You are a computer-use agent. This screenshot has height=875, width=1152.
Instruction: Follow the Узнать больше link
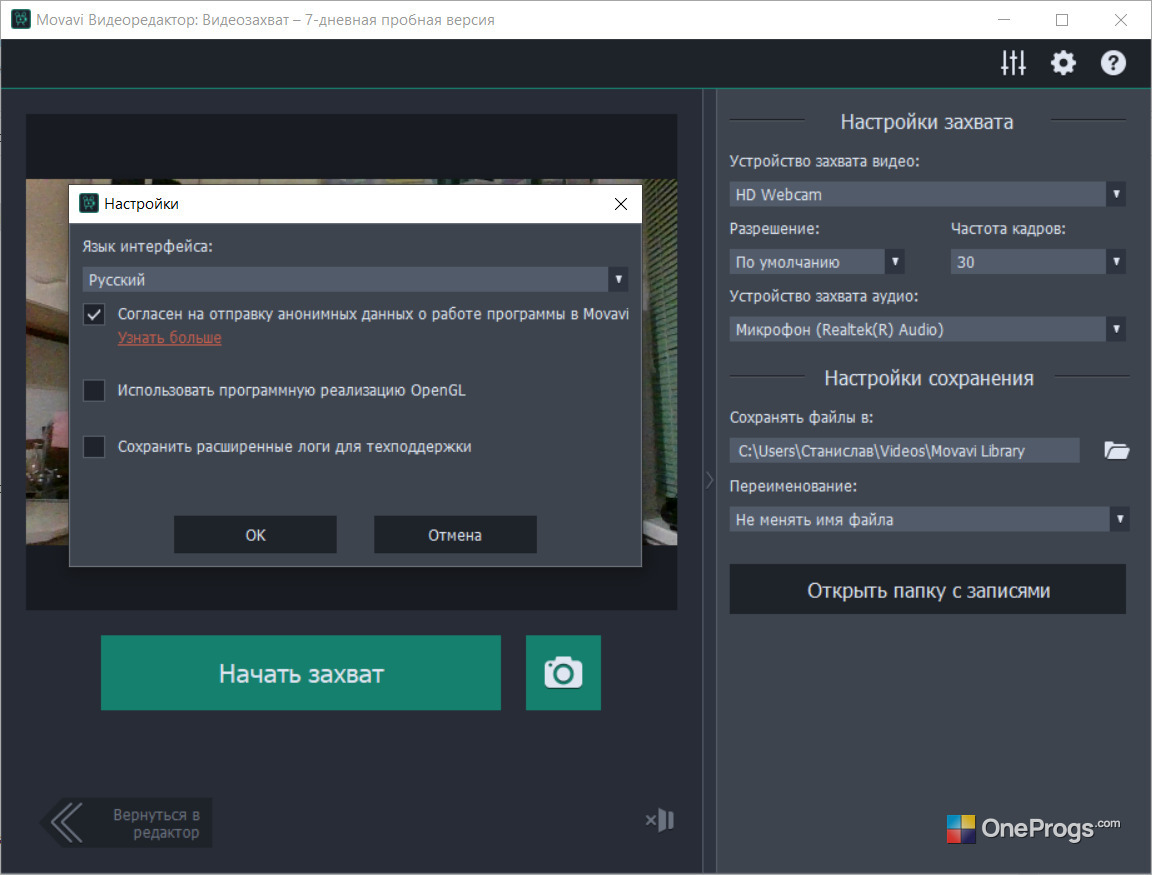[170, 338]
